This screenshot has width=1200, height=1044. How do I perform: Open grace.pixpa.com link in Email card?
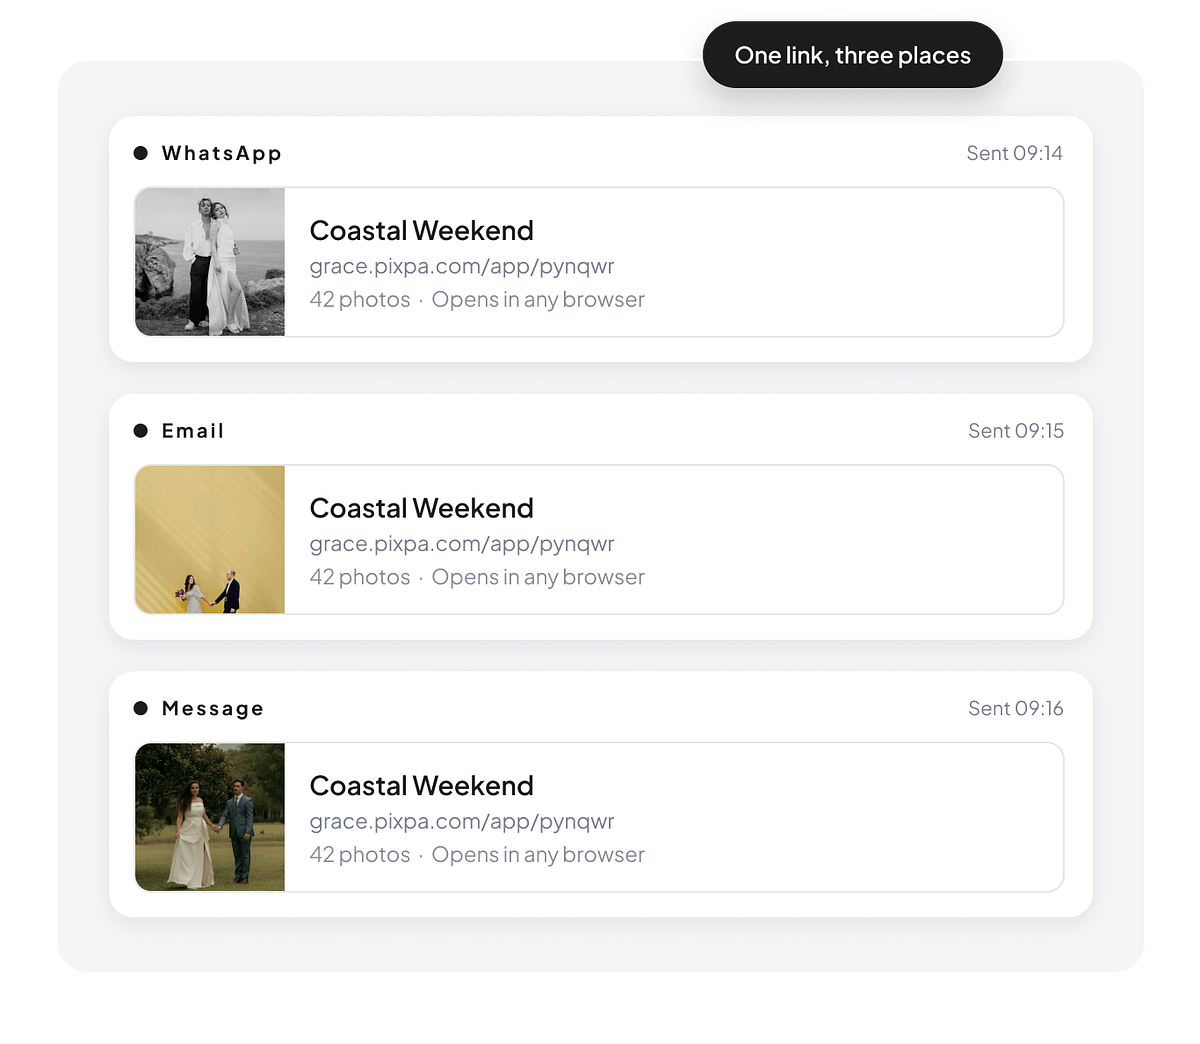click(462, 544)
